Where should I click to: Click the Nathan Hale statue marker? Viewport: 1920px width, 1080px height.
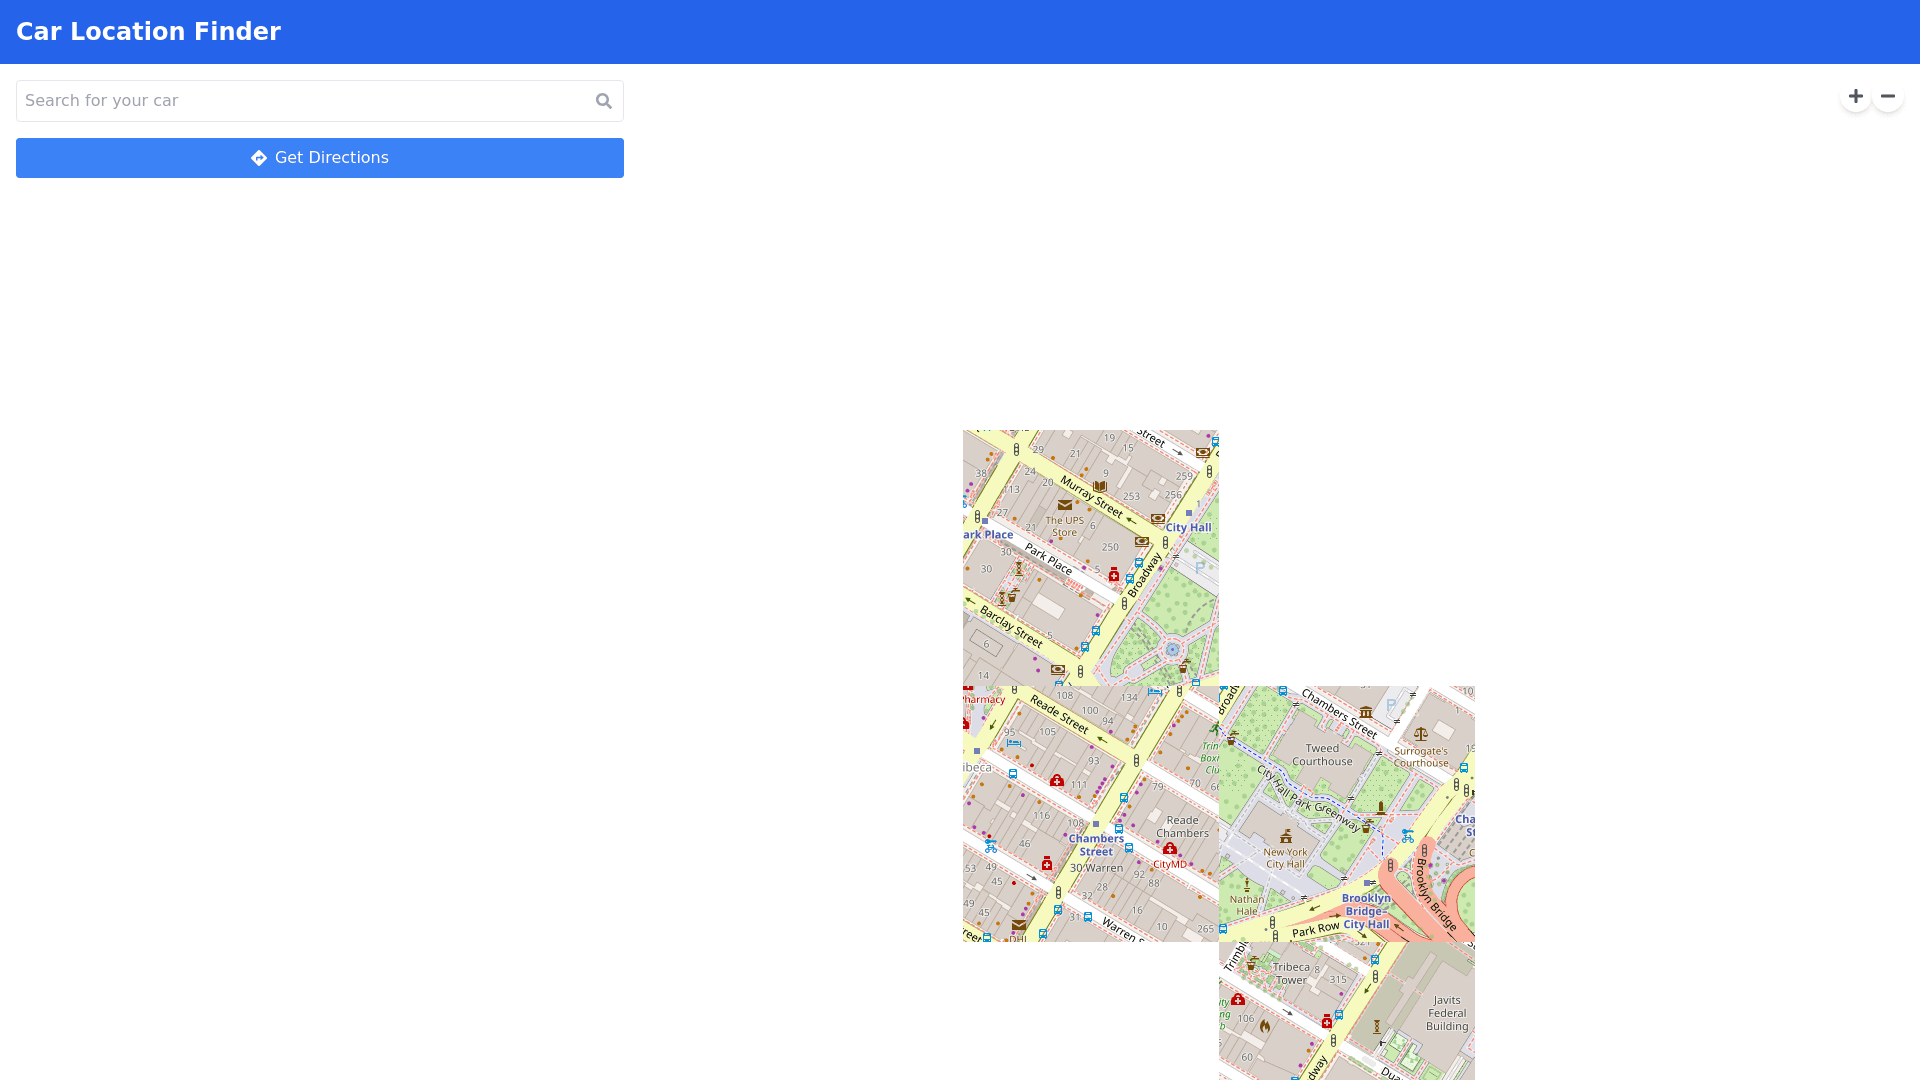1246,886
